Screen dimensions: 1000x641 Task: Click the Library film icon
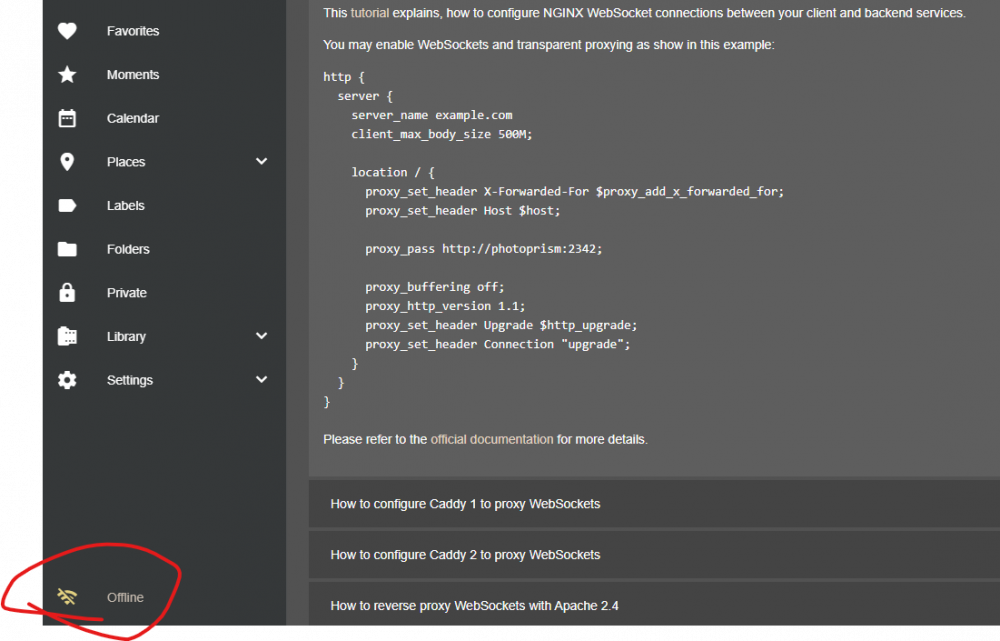(x=67, y=336)
